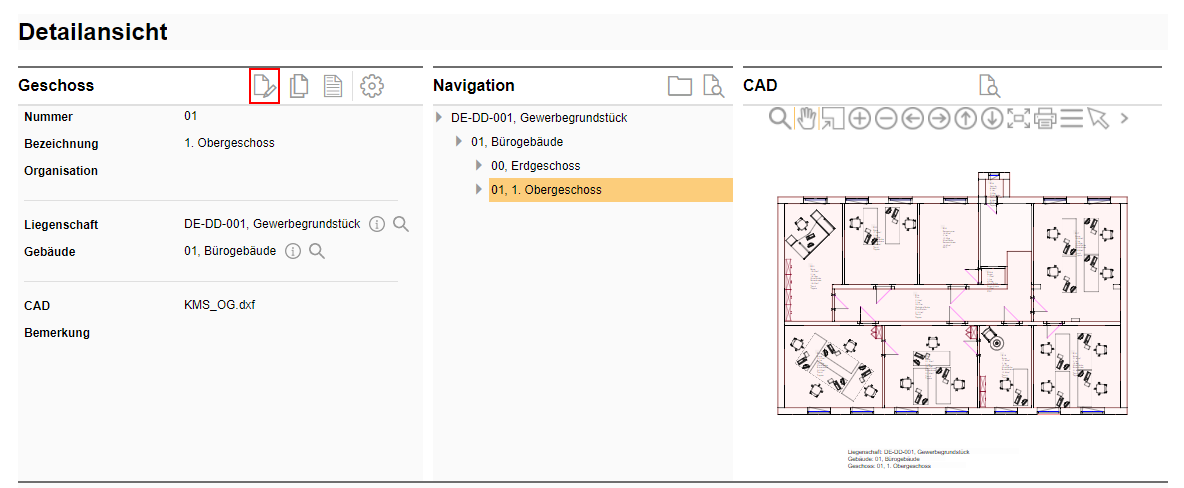The width and height of the screenshot is (1184, 488).
Task: Zoom out with the CAD minus icon
Action: [886, 118]
